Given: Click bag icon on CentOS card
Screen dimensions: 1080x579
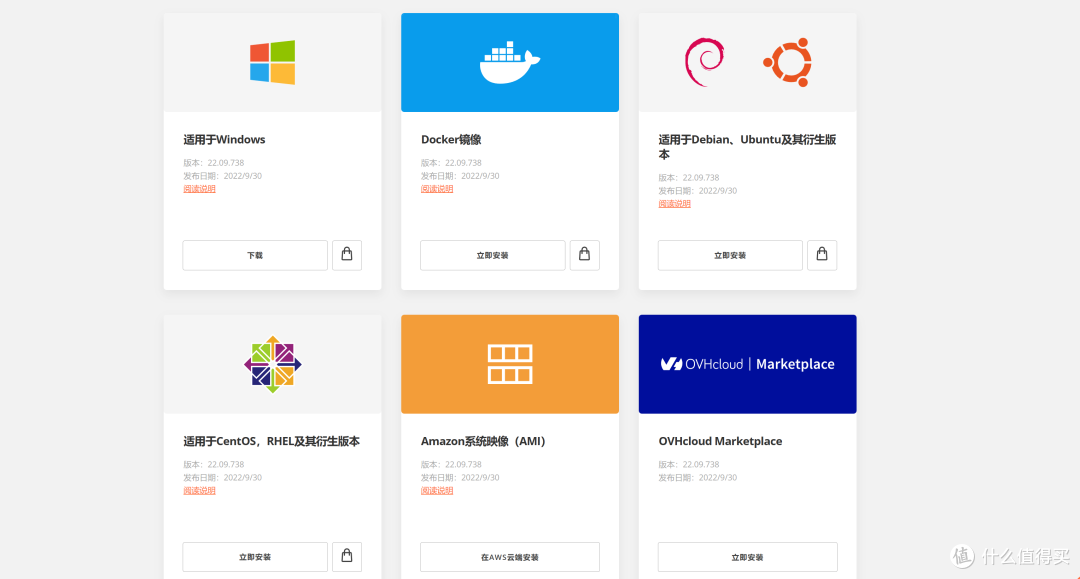Looking at the screenshot, I should pos(347,556).
